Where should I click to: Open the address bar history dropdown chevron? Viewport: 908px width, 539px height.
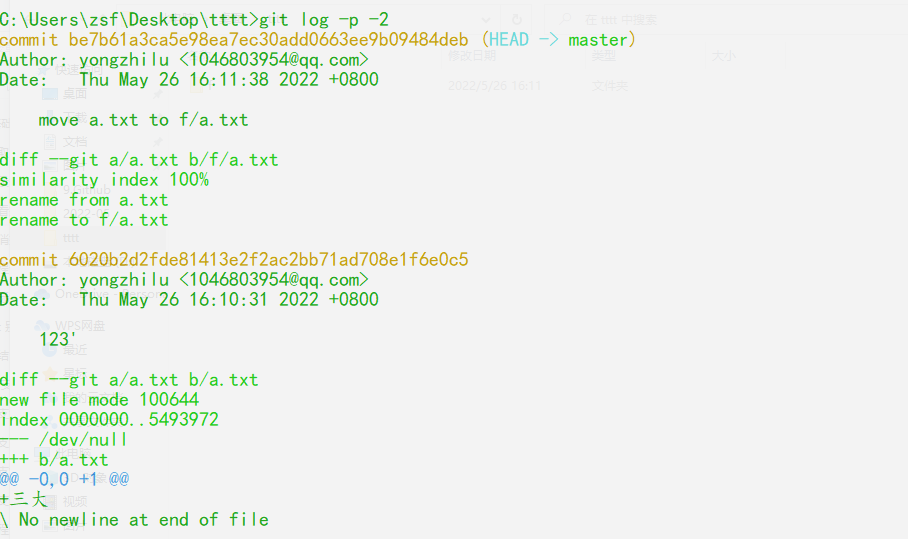pos(486,20)
